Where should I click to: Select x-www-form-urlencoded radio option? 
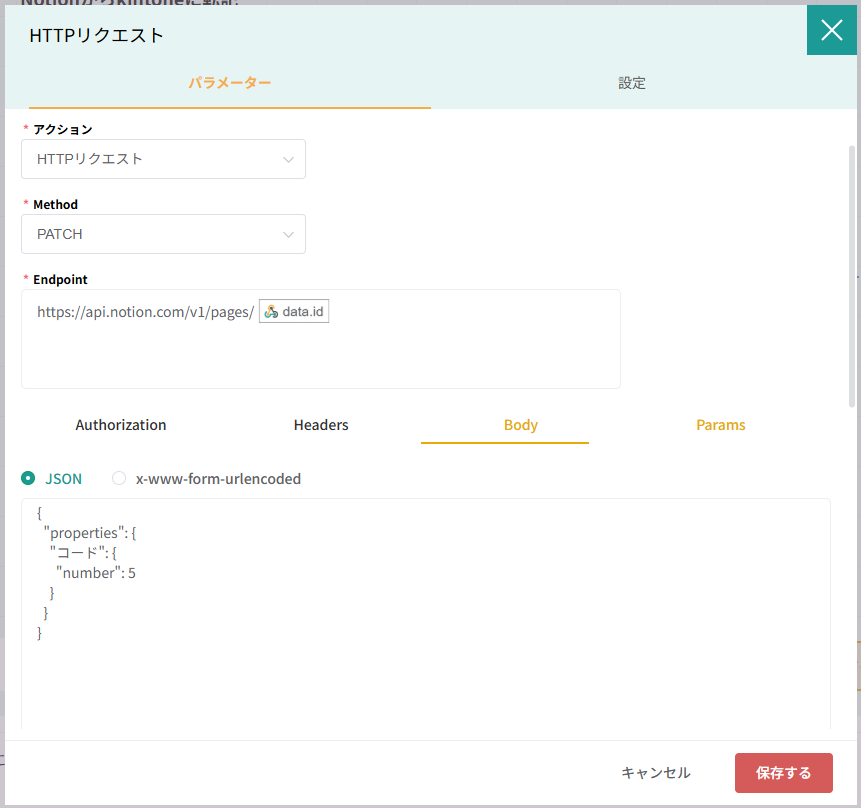[119, 478]
